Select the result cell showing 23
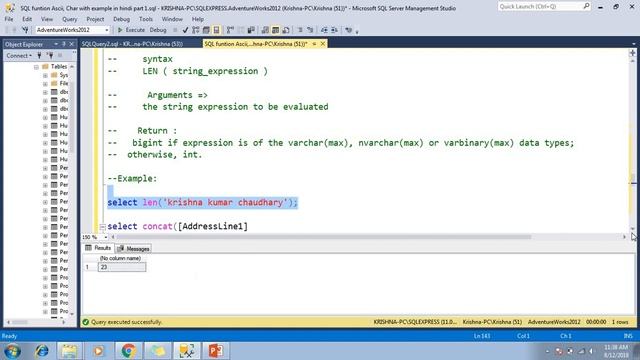Image resolution: width=640 pixels, height=360 pixels. pyautogui.click(x=122, y=267)
